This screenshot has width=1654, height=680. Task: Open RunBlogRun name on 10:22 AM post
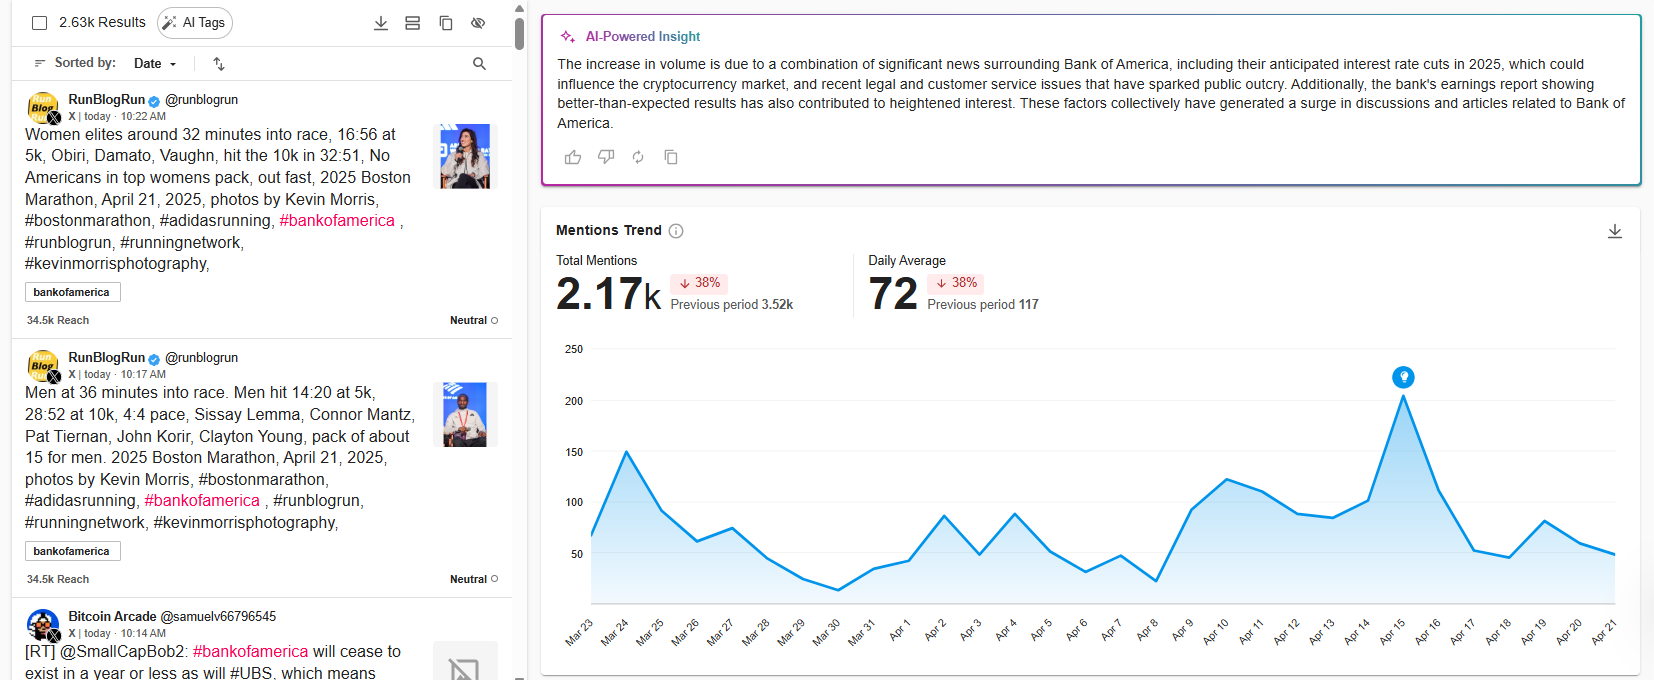(x=107, y=100)
